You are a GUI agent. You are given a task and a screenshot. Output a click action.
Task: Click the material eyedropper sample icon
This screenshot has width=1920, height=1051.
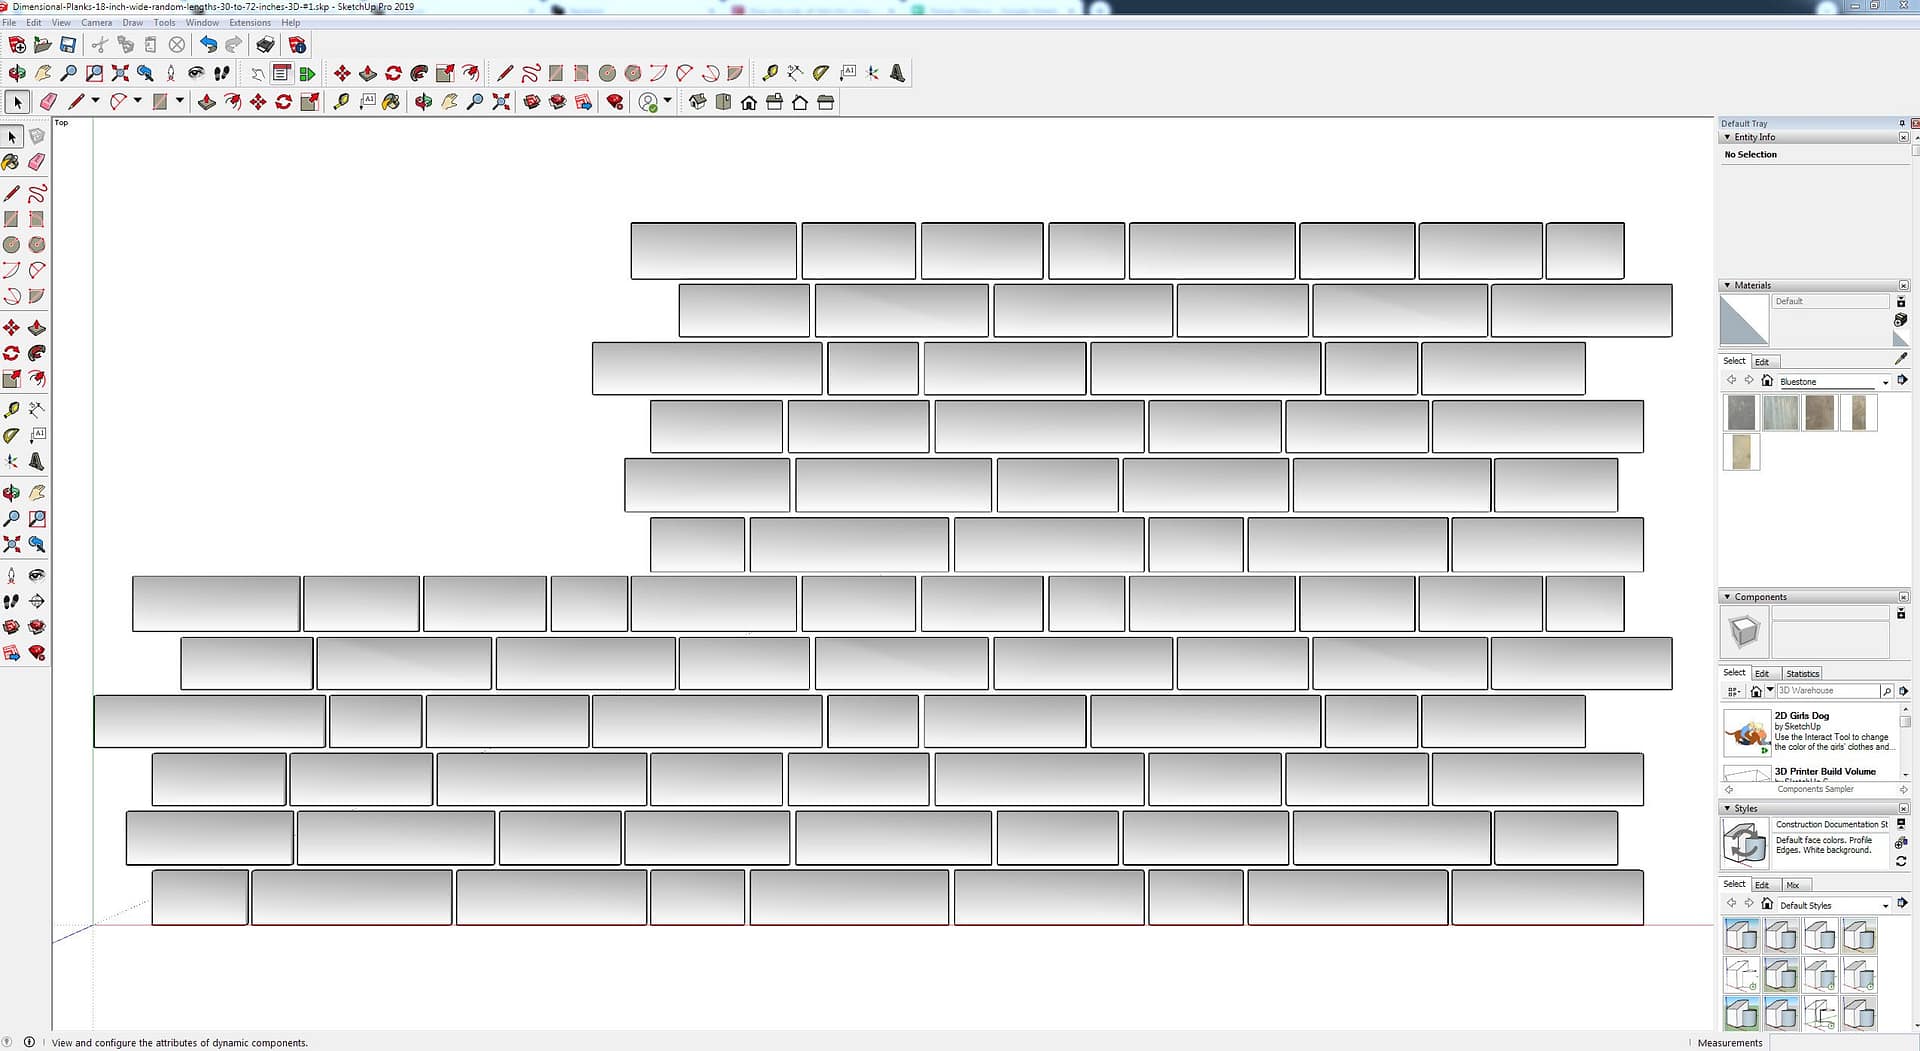(1901, 359)
